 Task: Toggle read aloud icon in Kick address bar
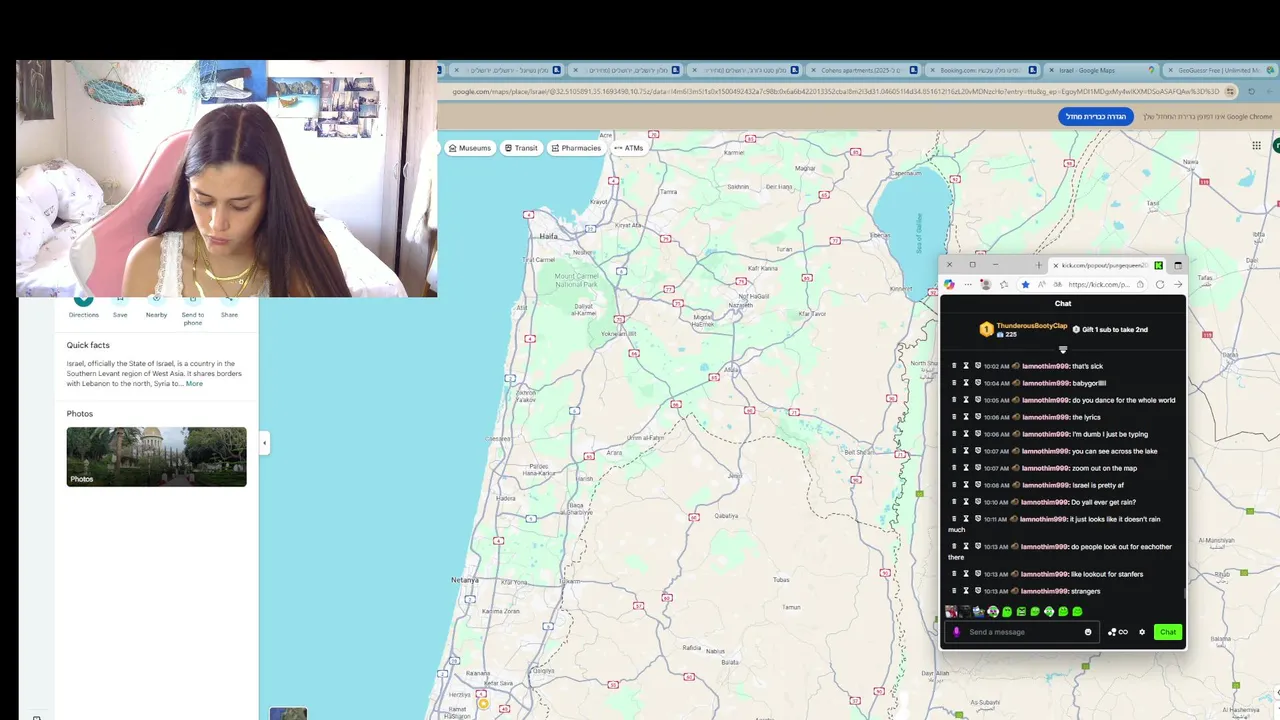(1041, 284)
